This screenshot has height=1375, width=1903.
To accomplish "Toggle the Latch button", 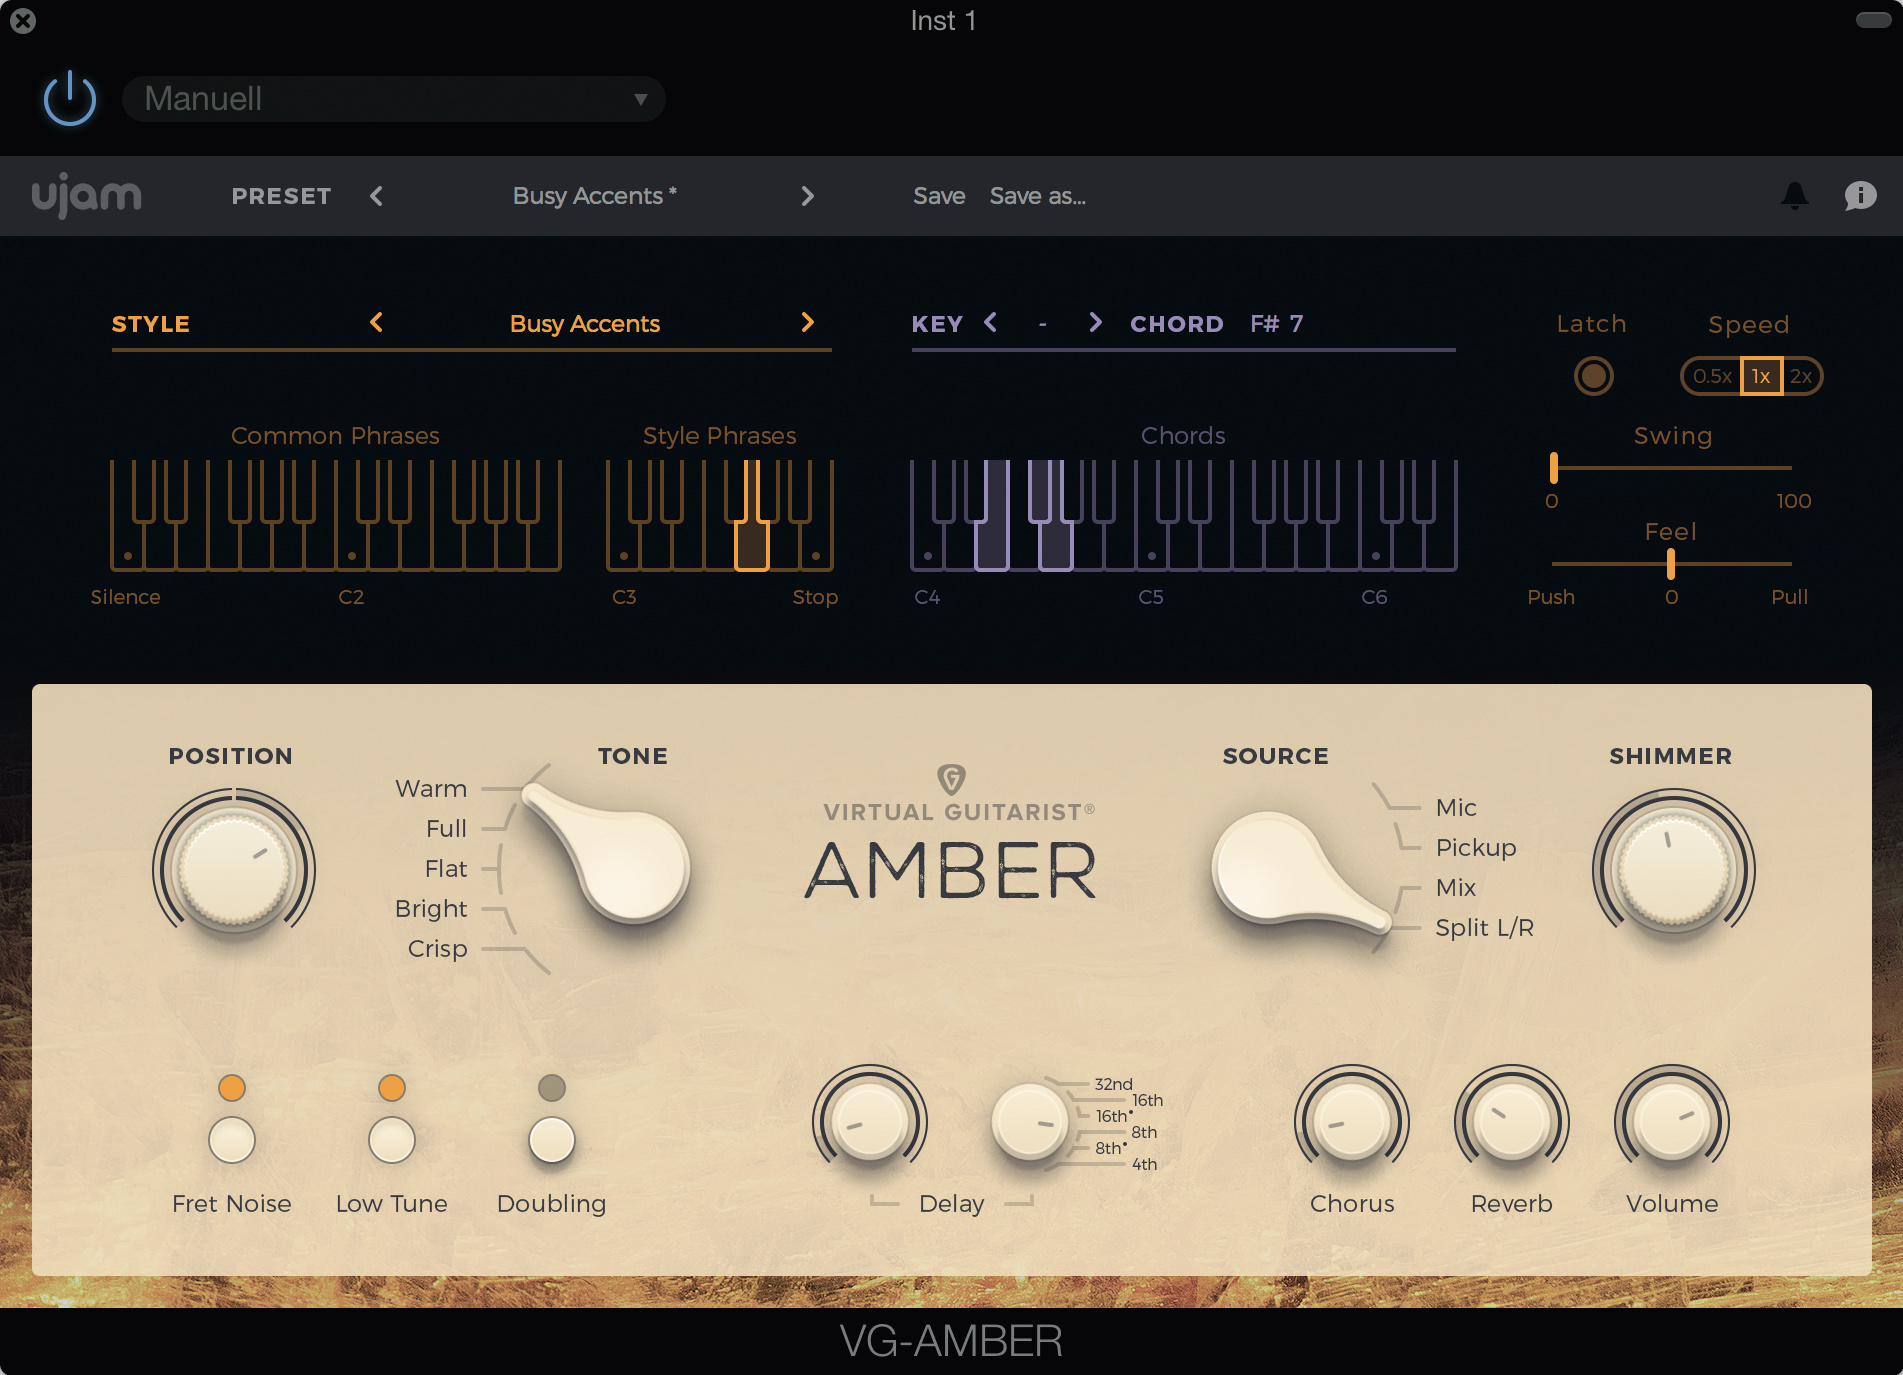I will click(1593, 376).
